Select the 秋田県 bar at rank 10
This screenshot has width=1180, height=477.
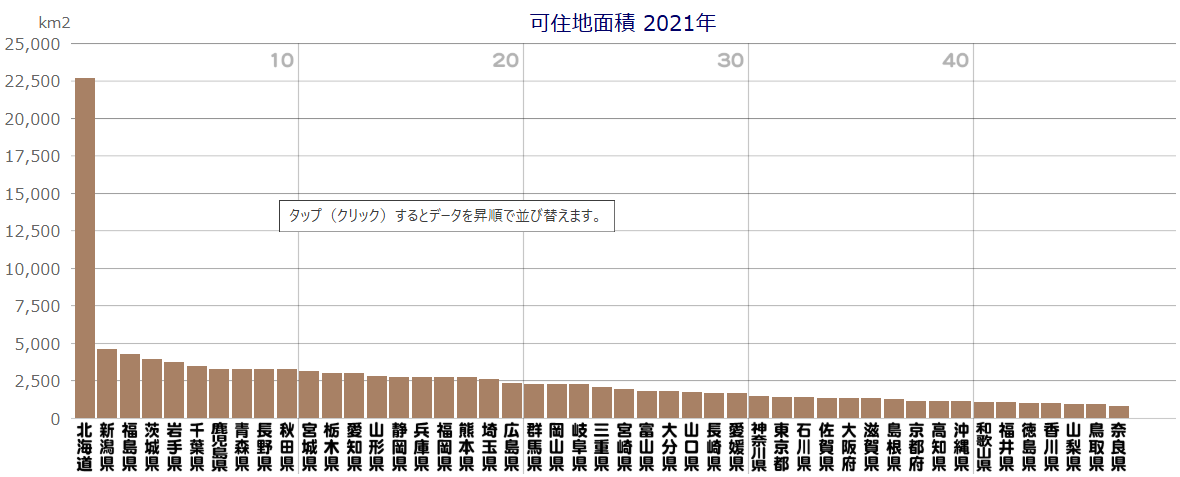coord(287,394)
